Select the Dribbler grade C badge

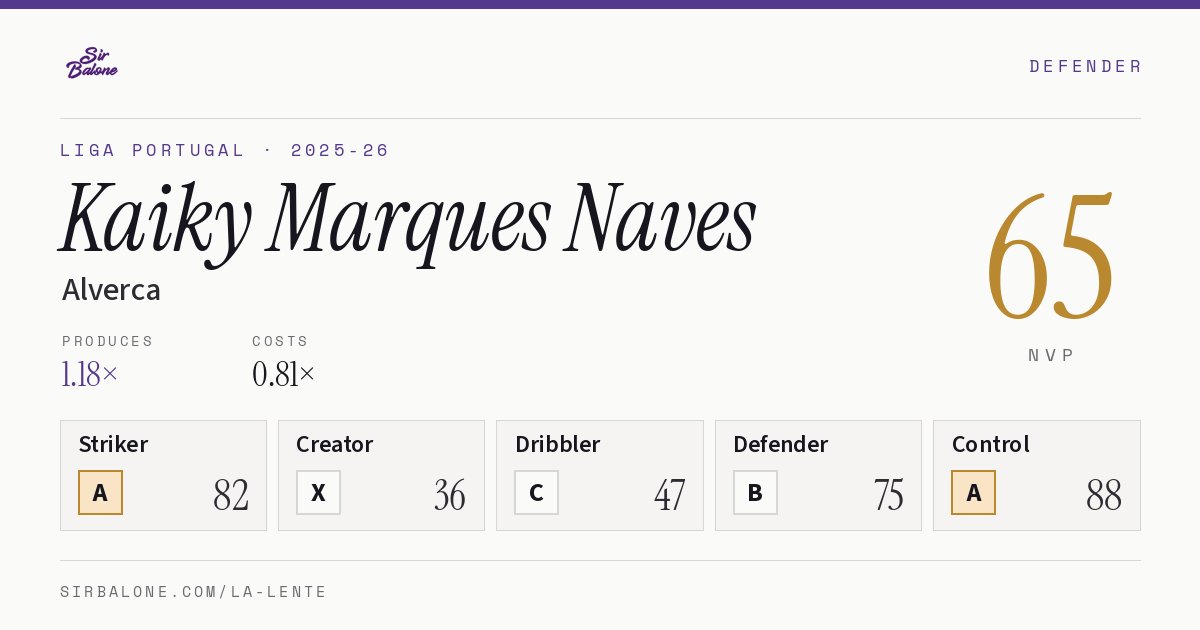pos(536,492)
